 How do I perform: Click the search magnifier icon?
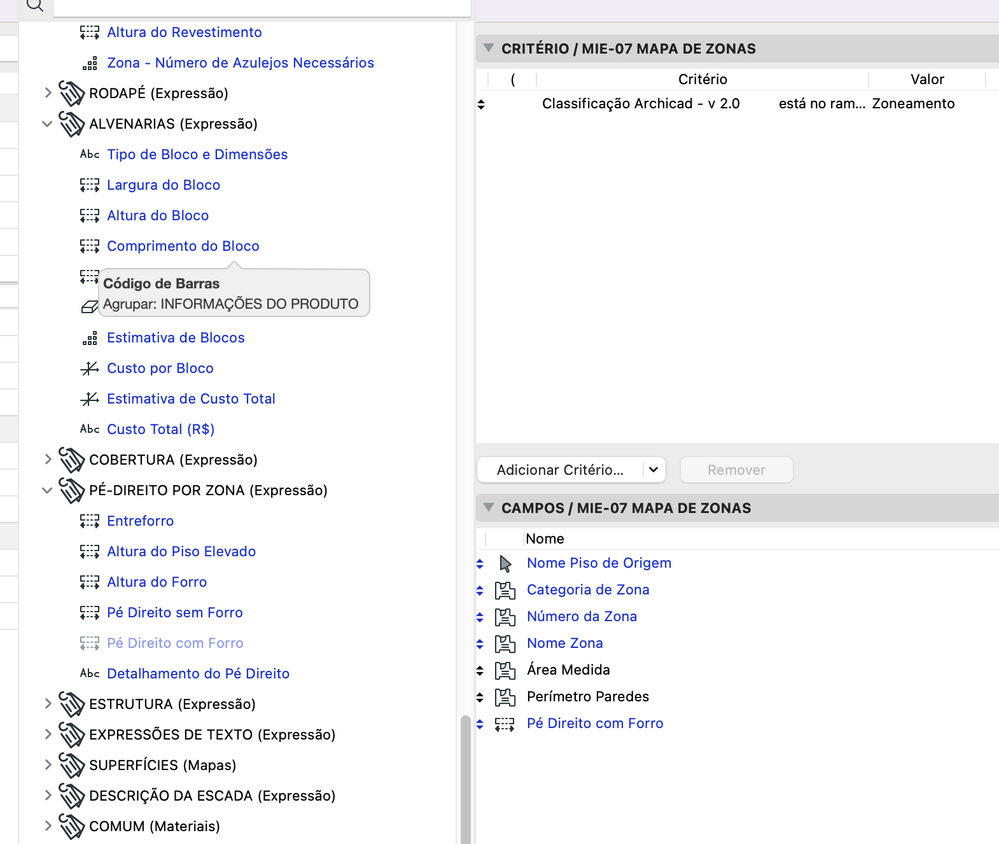(34, 6)
